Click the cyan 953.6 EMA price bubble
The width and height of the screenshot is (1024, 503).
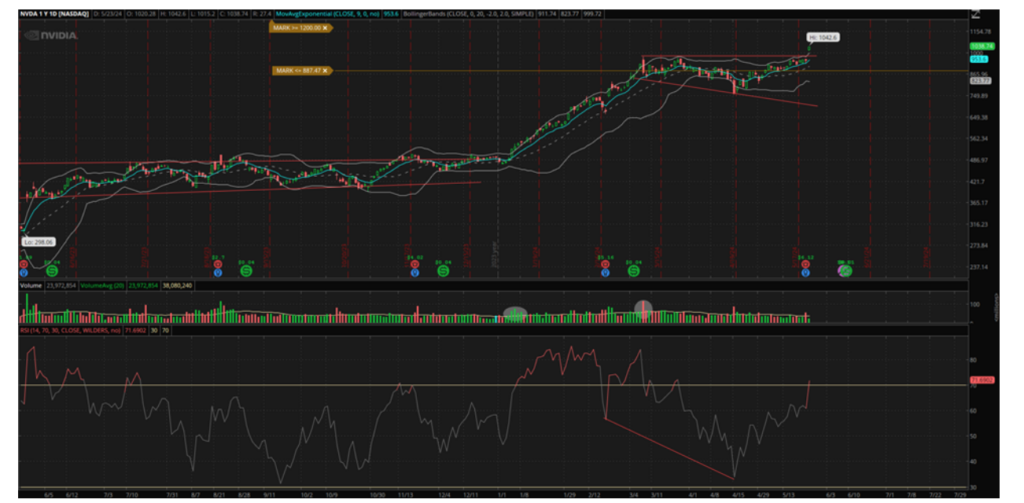click(979, 59)
